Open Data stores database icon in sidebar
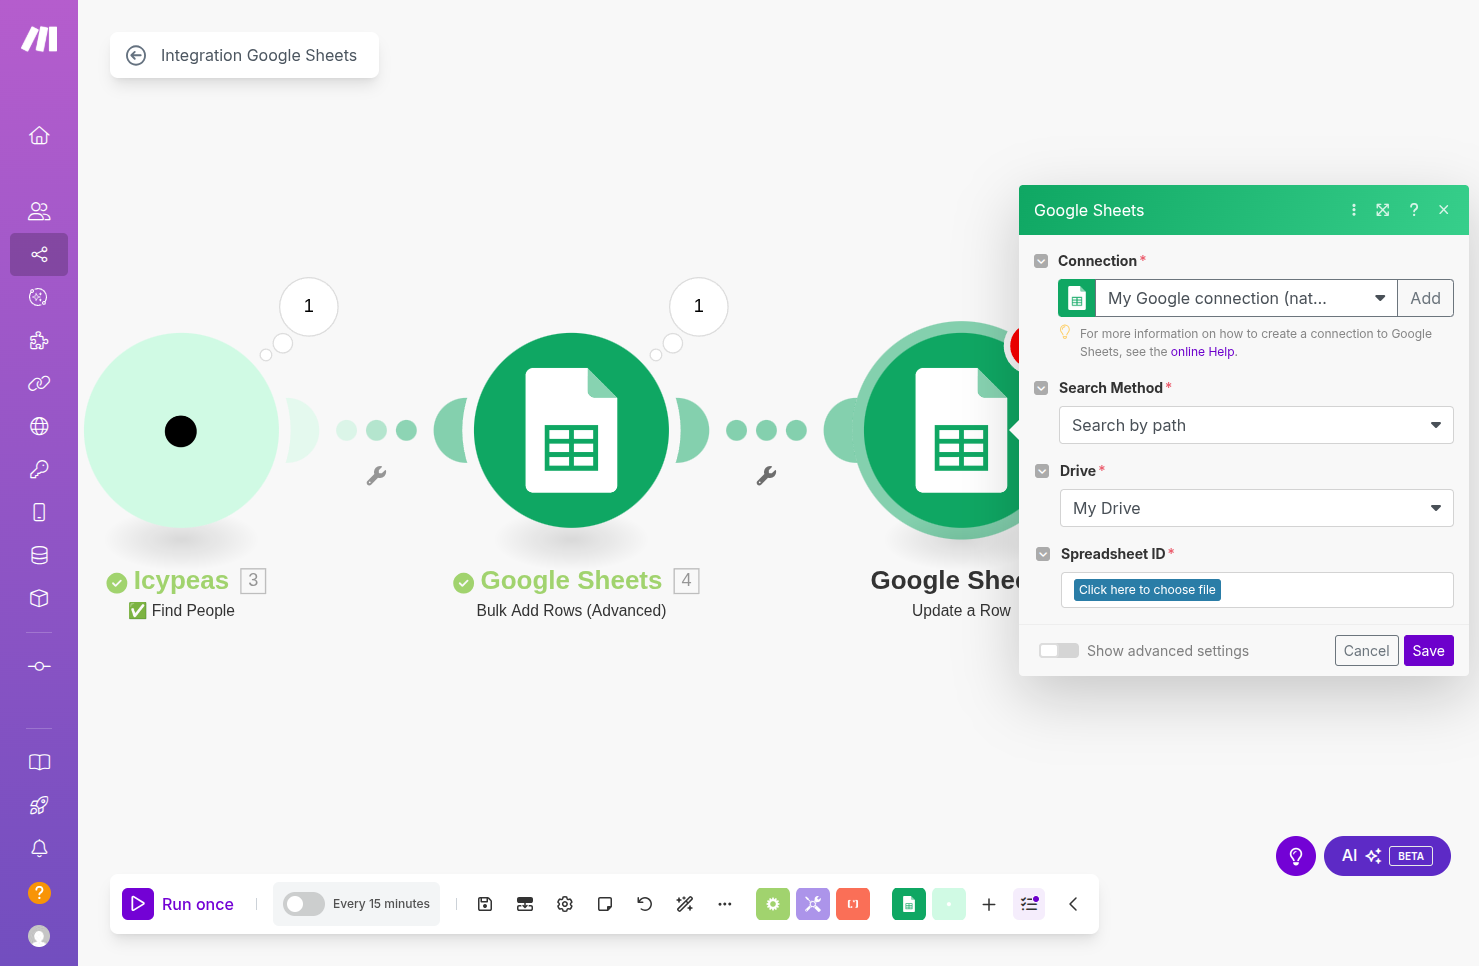Image resolution: width=1479 pixels, height=966 pixels. tap(39, 555)
